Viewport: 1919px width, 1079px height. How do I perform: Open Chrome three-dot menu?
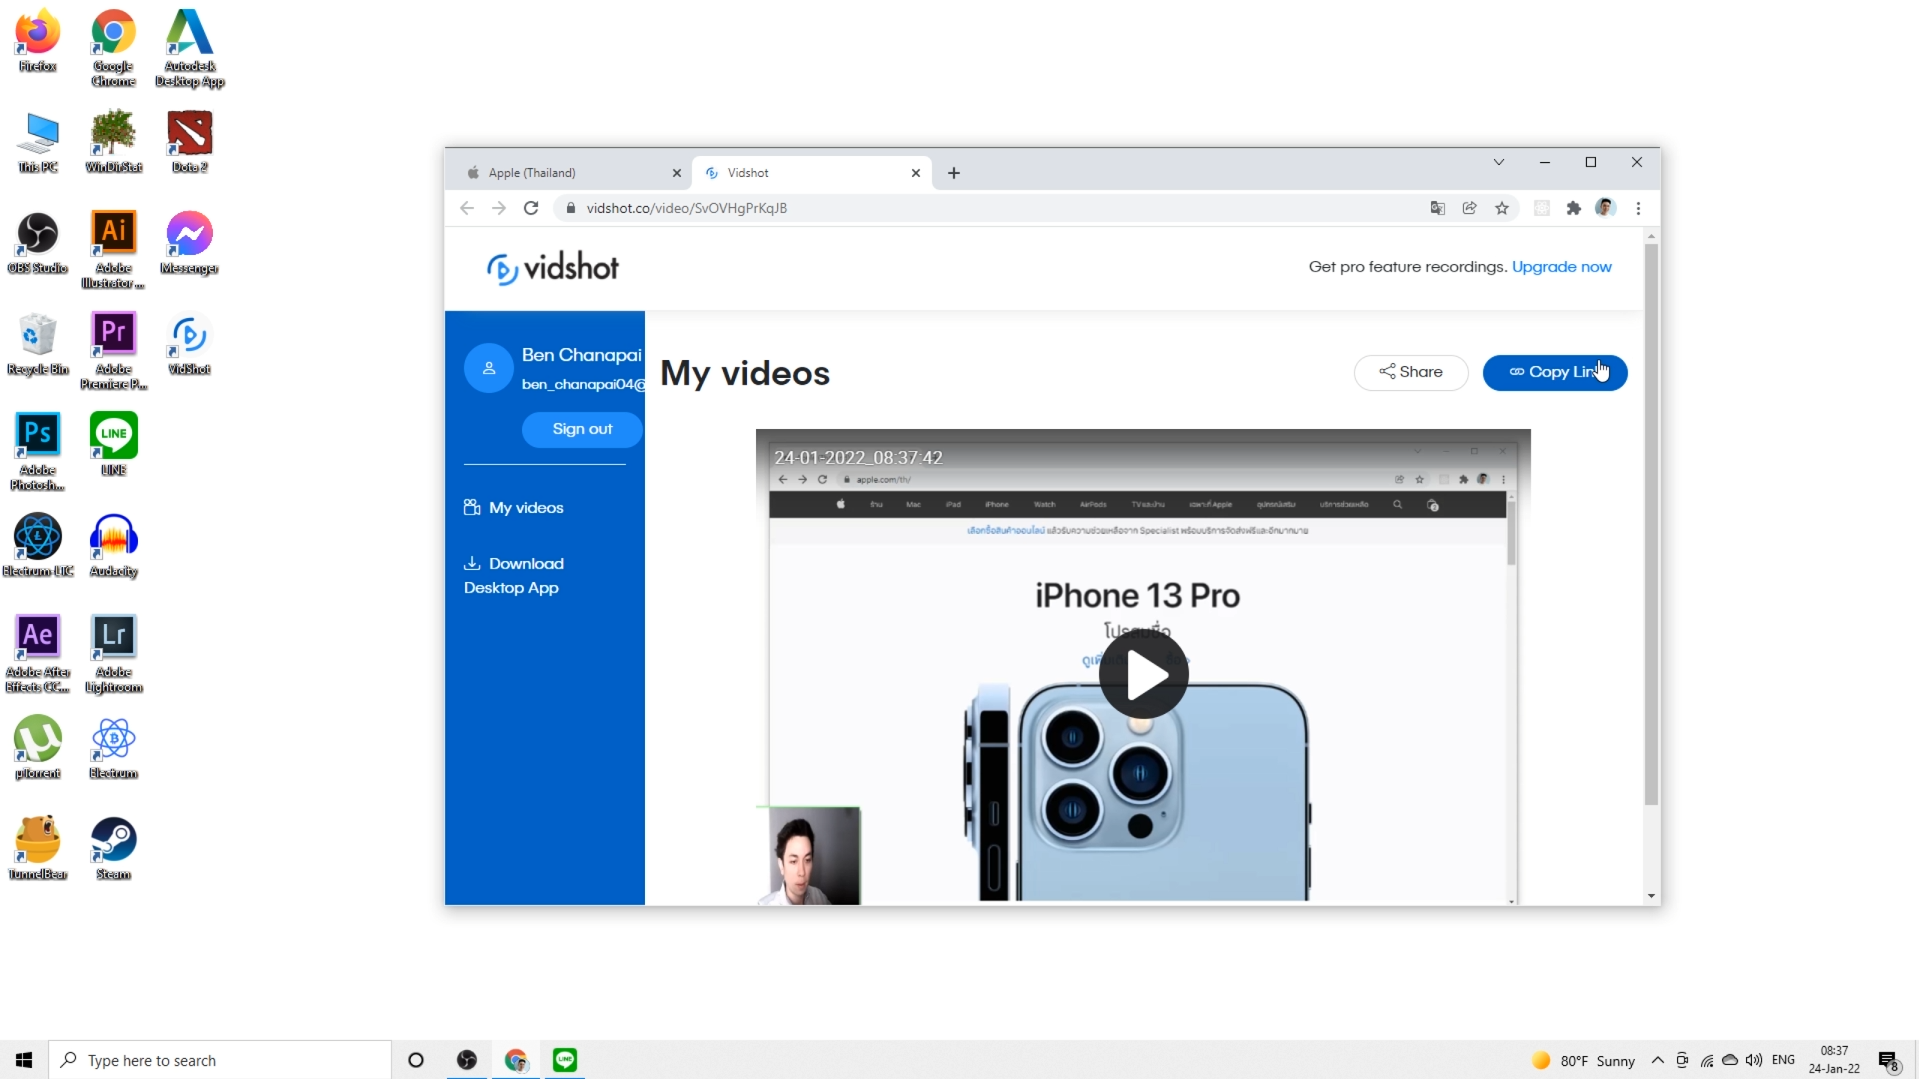[x=1638, y=208]
